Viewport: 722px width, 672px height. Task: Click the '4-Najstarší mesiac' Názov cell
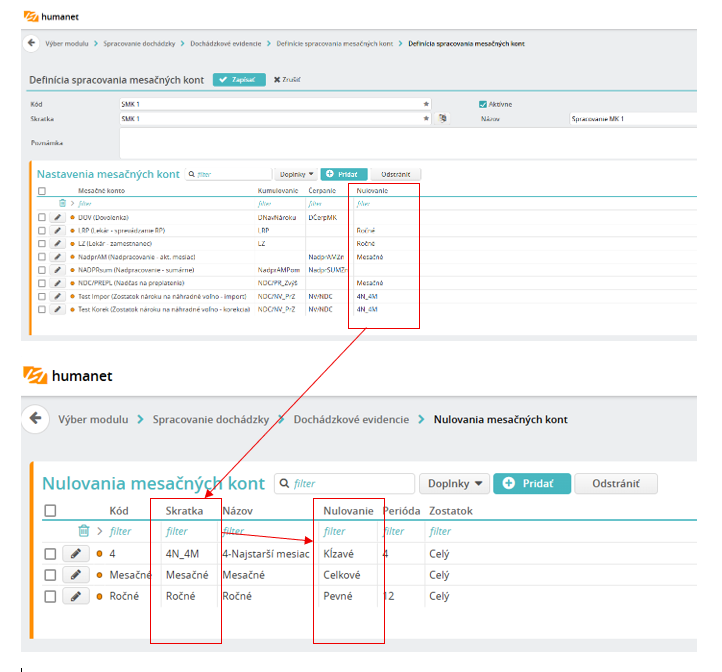pos(266,554)
